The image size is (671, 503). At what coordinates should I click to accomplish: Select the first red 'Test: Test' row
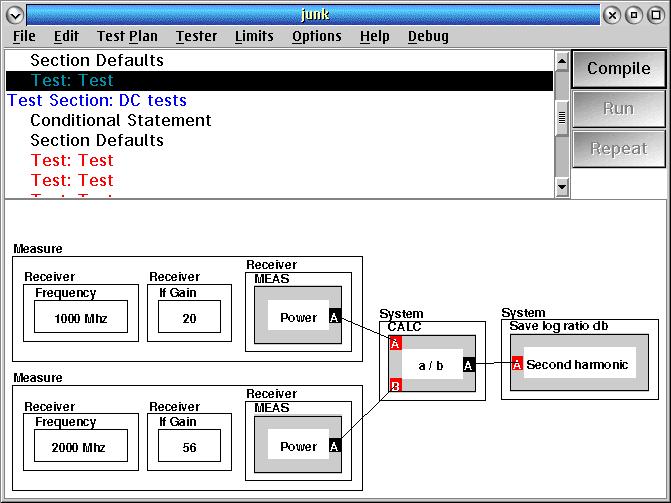tap(279, 161)
